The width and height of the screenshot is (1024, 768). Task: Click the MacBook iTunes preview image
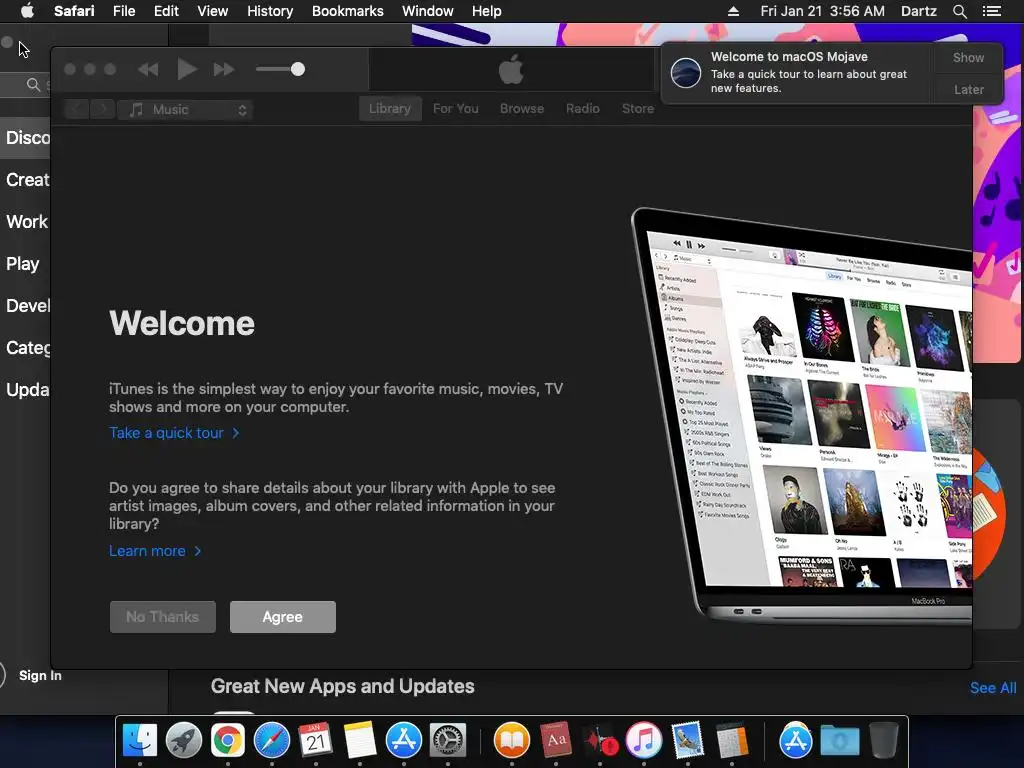coord(802,415)
